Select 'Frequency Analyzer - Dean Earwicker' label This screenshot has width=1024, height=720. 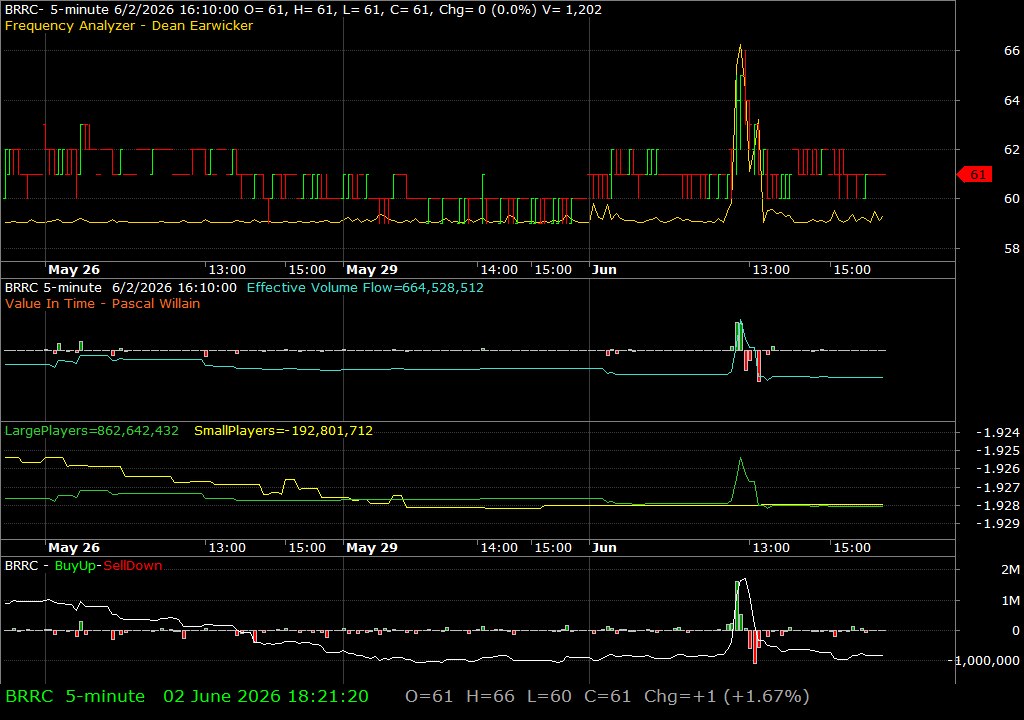click(129, 25)
